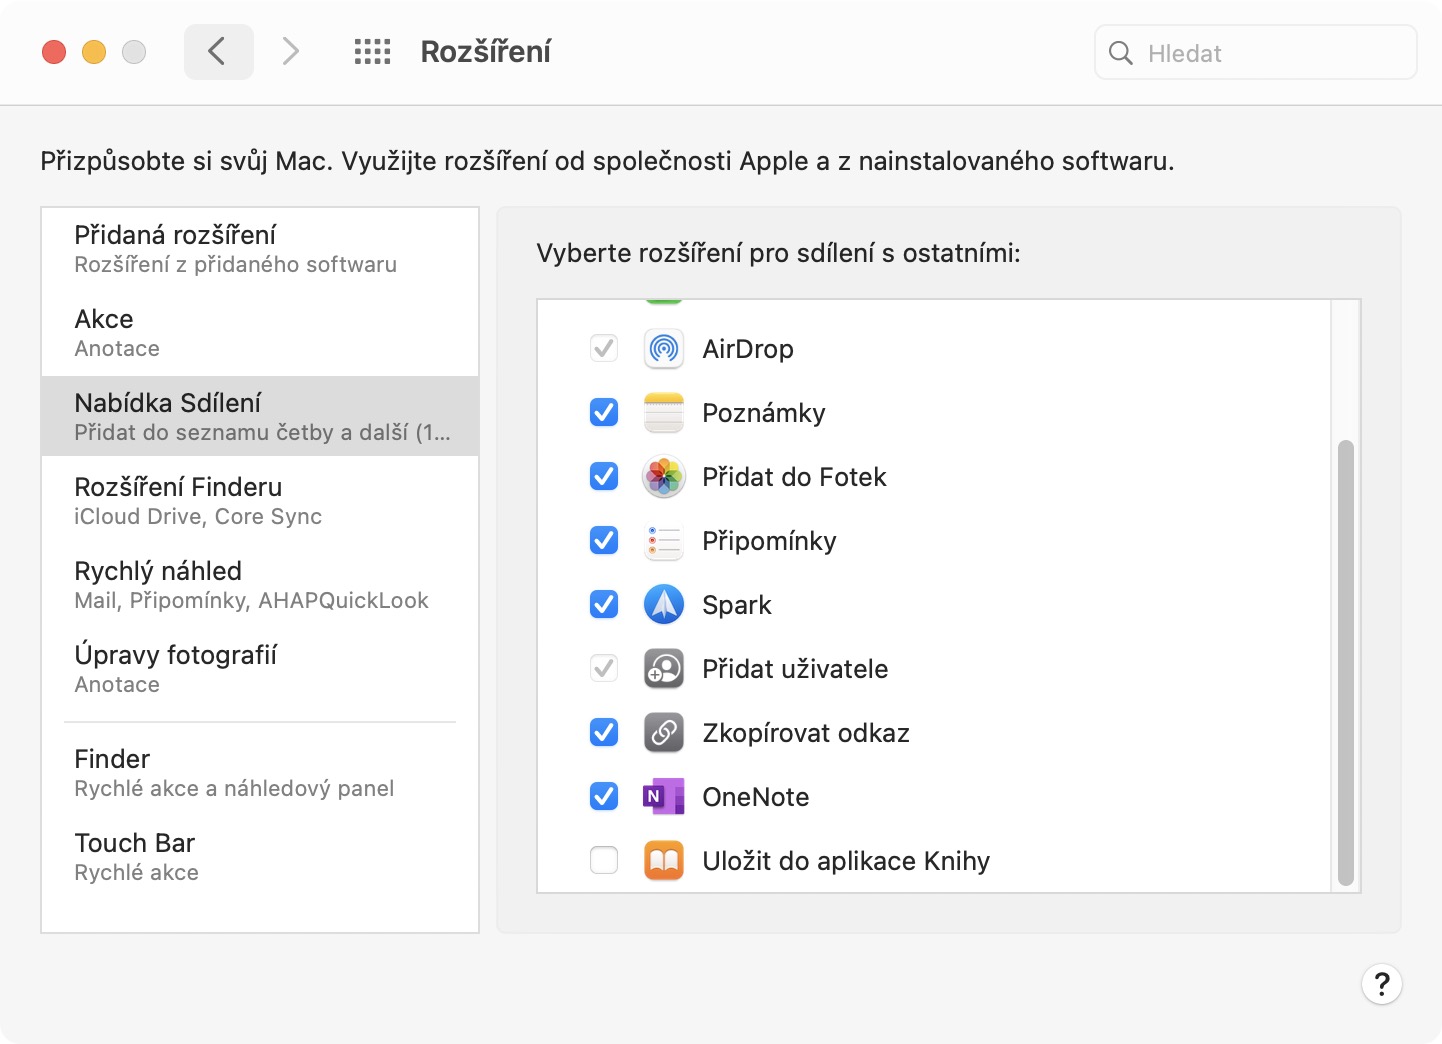Screen dimensions: 1442x1044
Task: Click the Zkopírovat odkaz link icon
Action: pyautogui.click(x=663, y=733)
